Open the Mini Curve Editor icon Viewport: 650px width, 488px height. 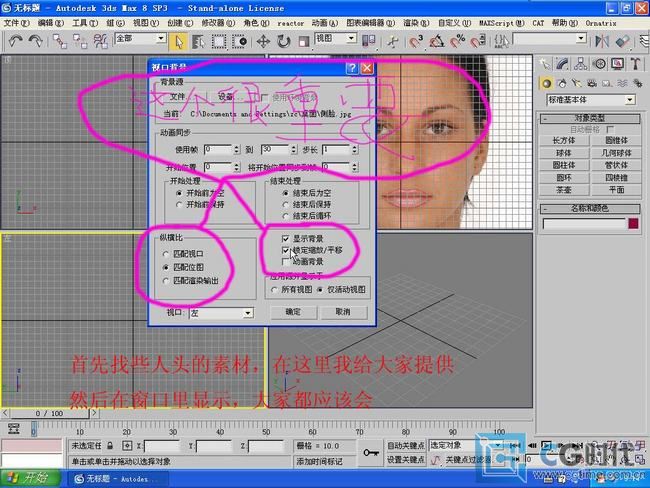[14, 428]
